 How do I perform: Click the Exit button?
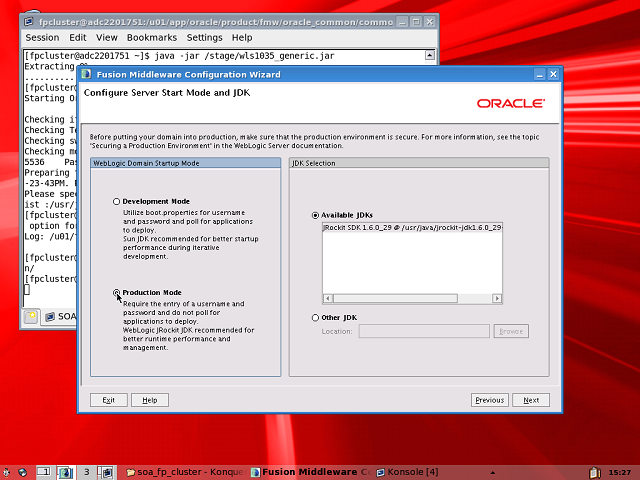(x=109, y=400)
